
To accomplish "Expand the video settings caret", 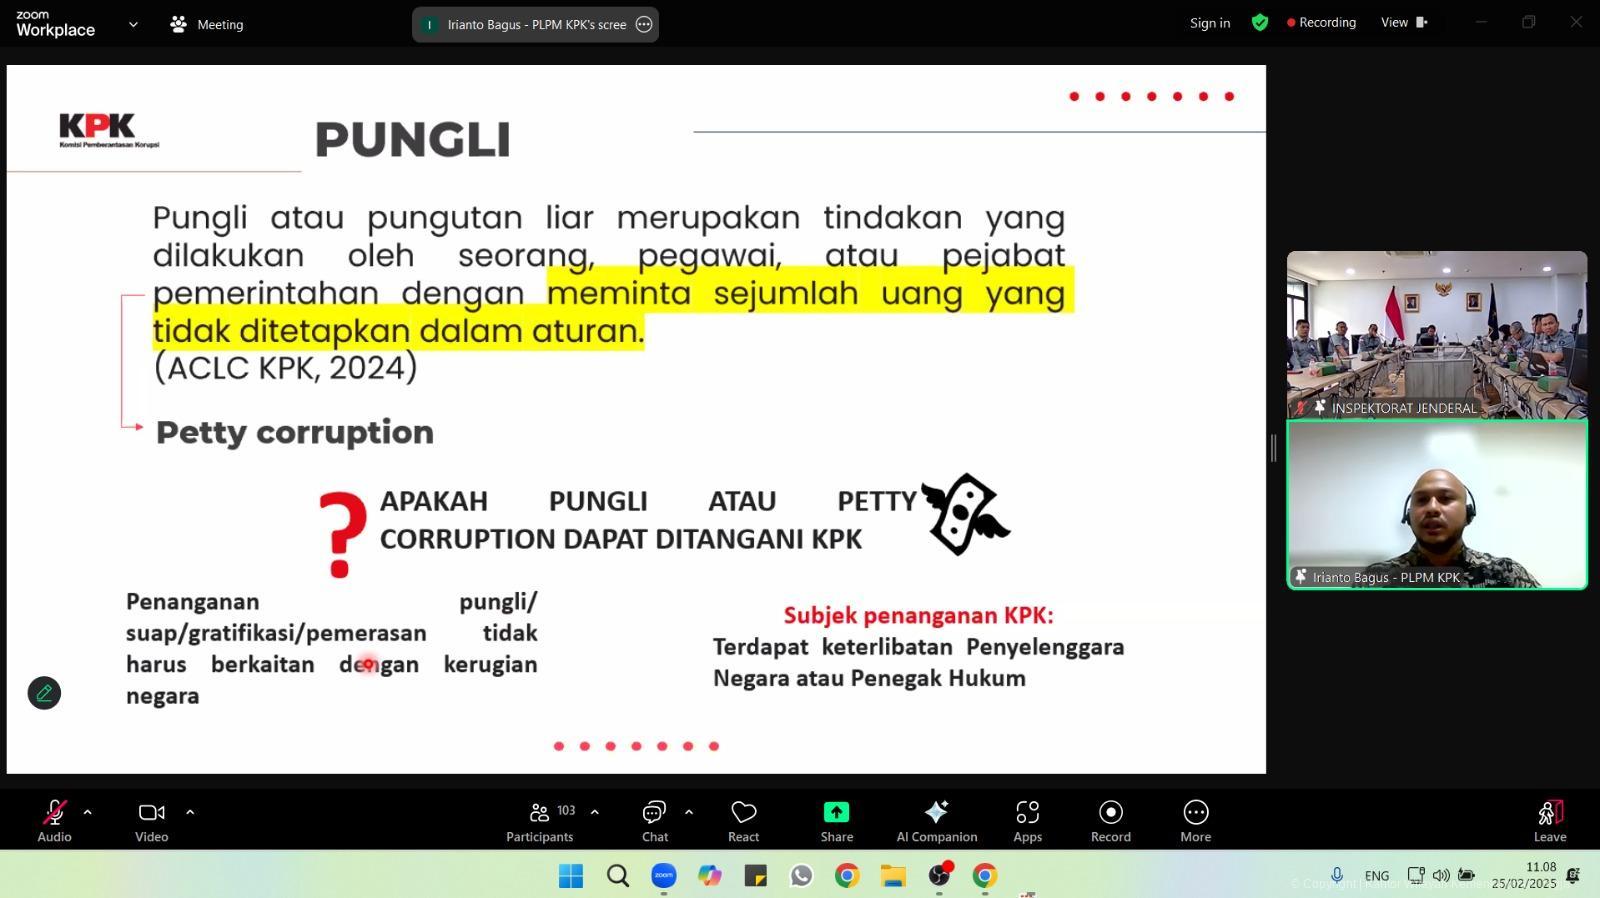I will (x=190, y=812).
